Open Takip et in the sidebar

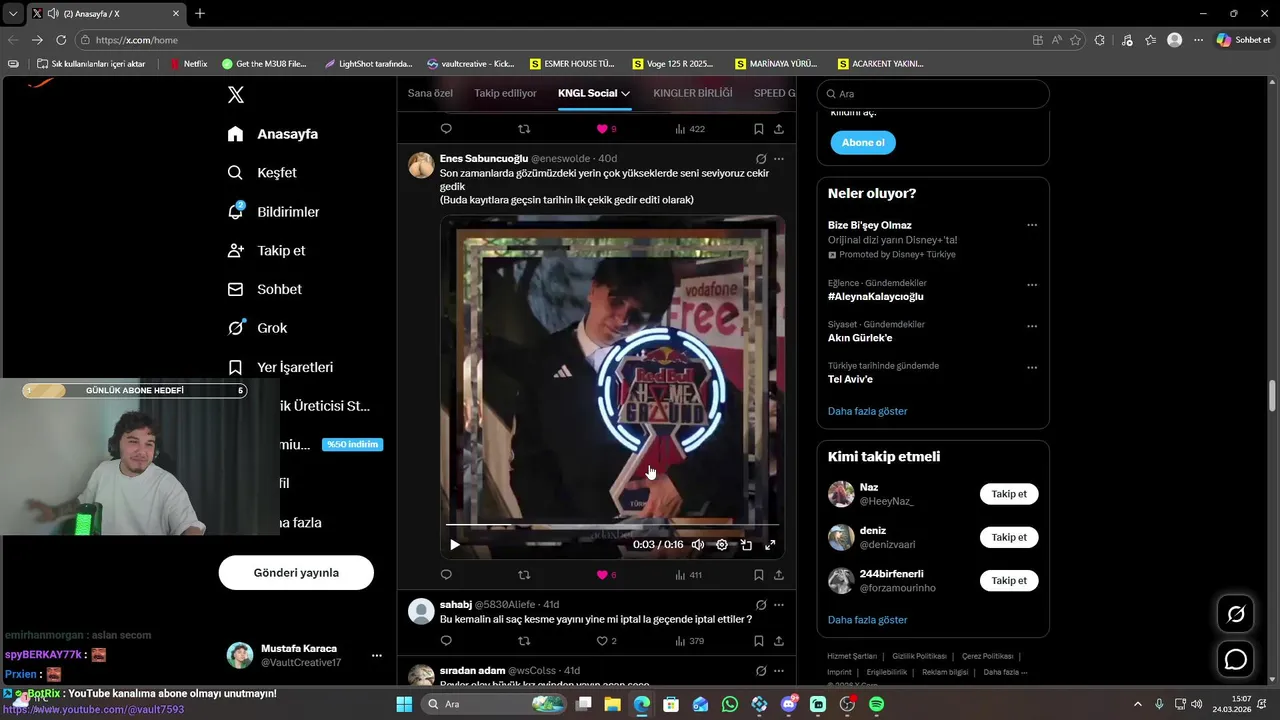[266, 251]
